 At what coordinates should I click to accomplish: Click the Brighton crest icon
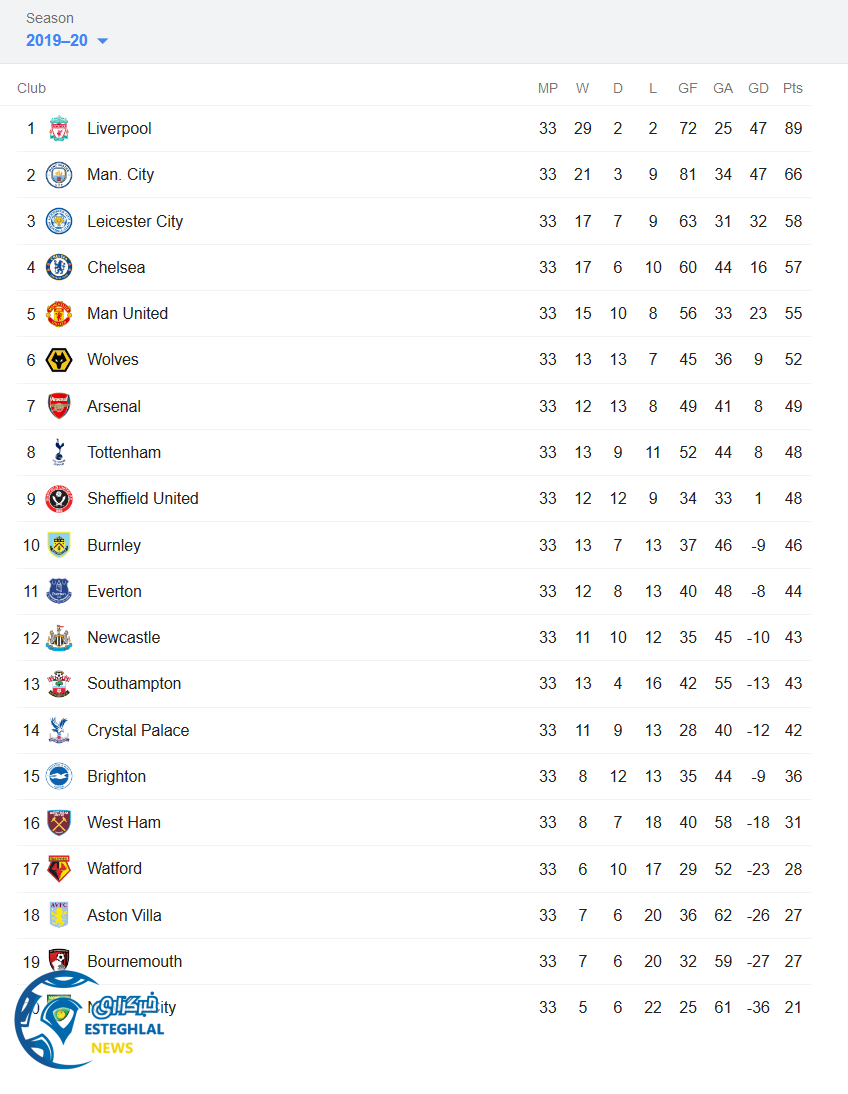tap(59, 777)
